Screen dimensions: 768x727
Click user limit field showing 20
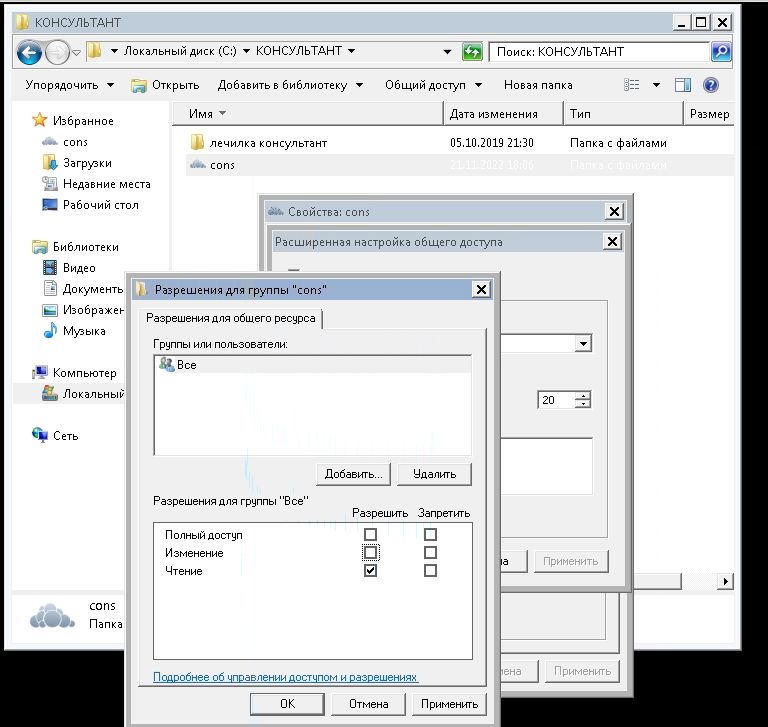click(556, 400)
